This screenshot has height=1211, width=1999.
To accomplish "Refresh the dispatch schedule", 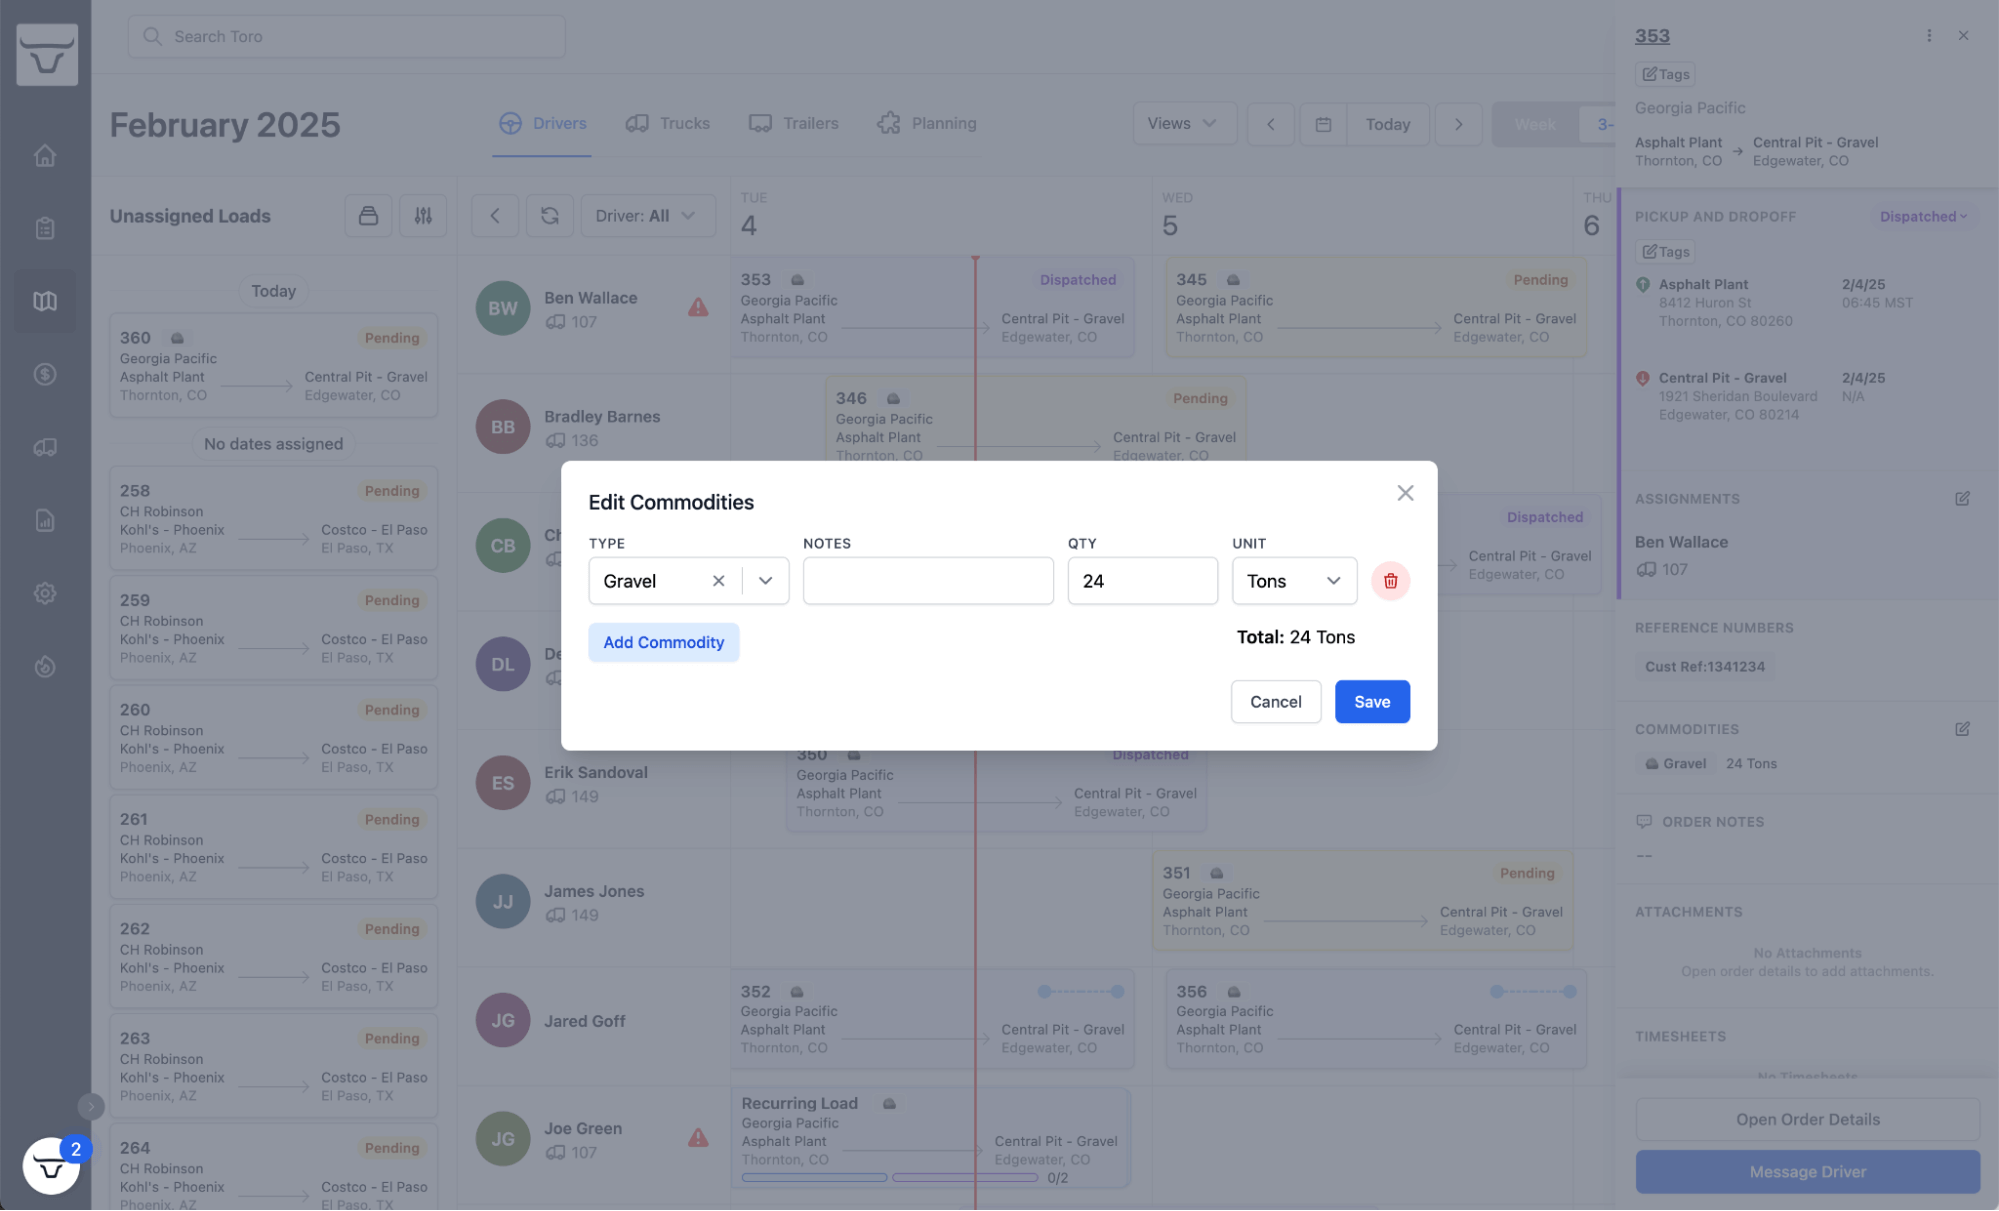I will point(549,216).
